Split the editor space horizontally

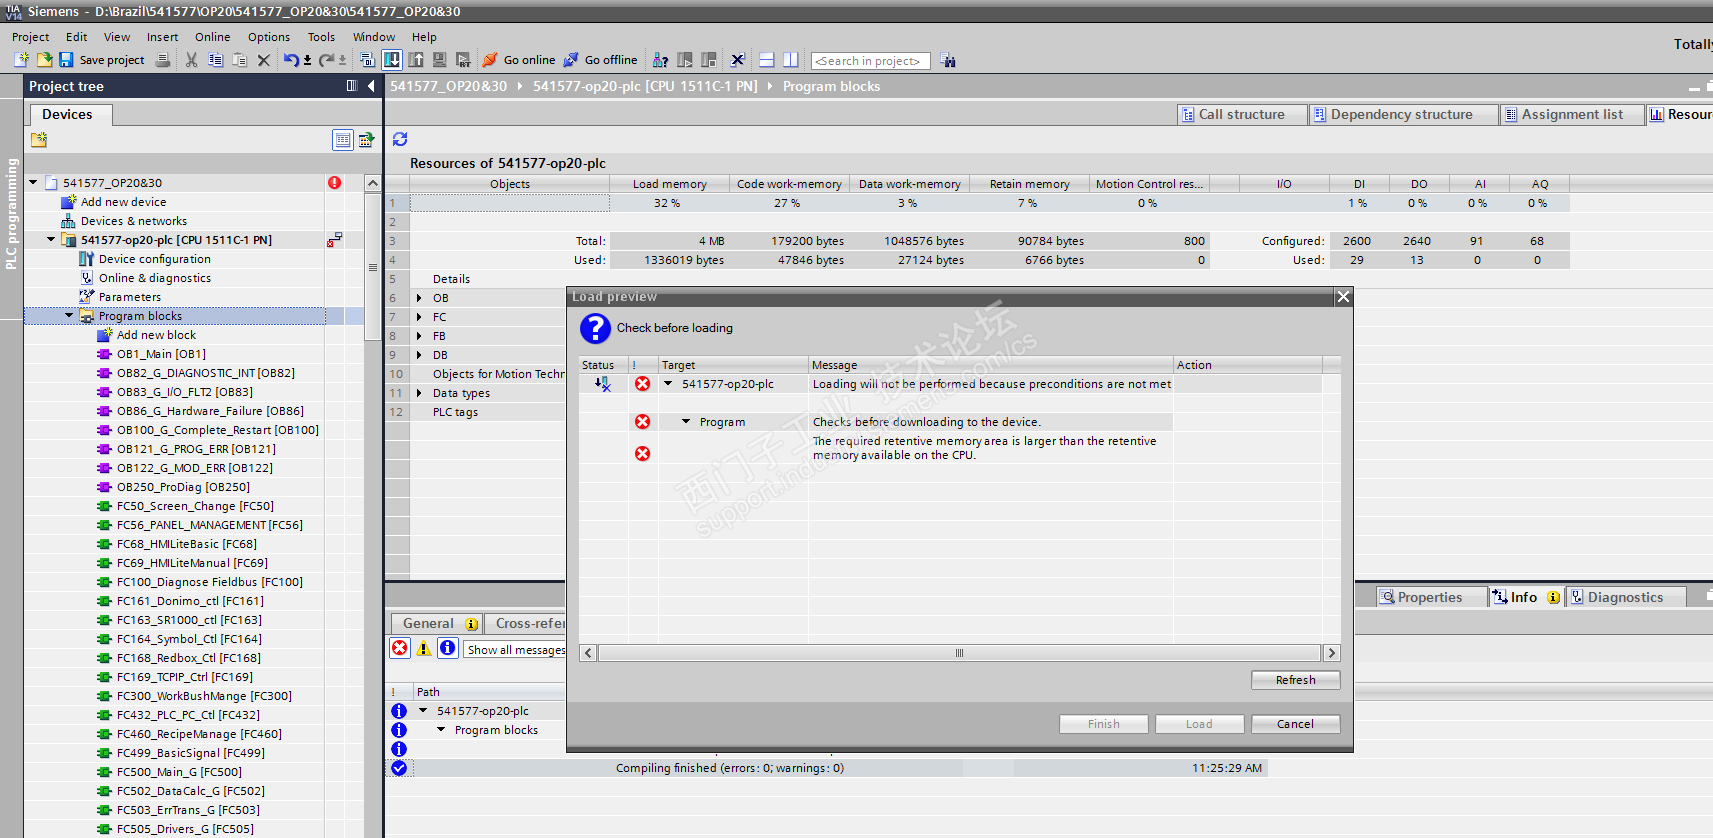click(767, 60)
